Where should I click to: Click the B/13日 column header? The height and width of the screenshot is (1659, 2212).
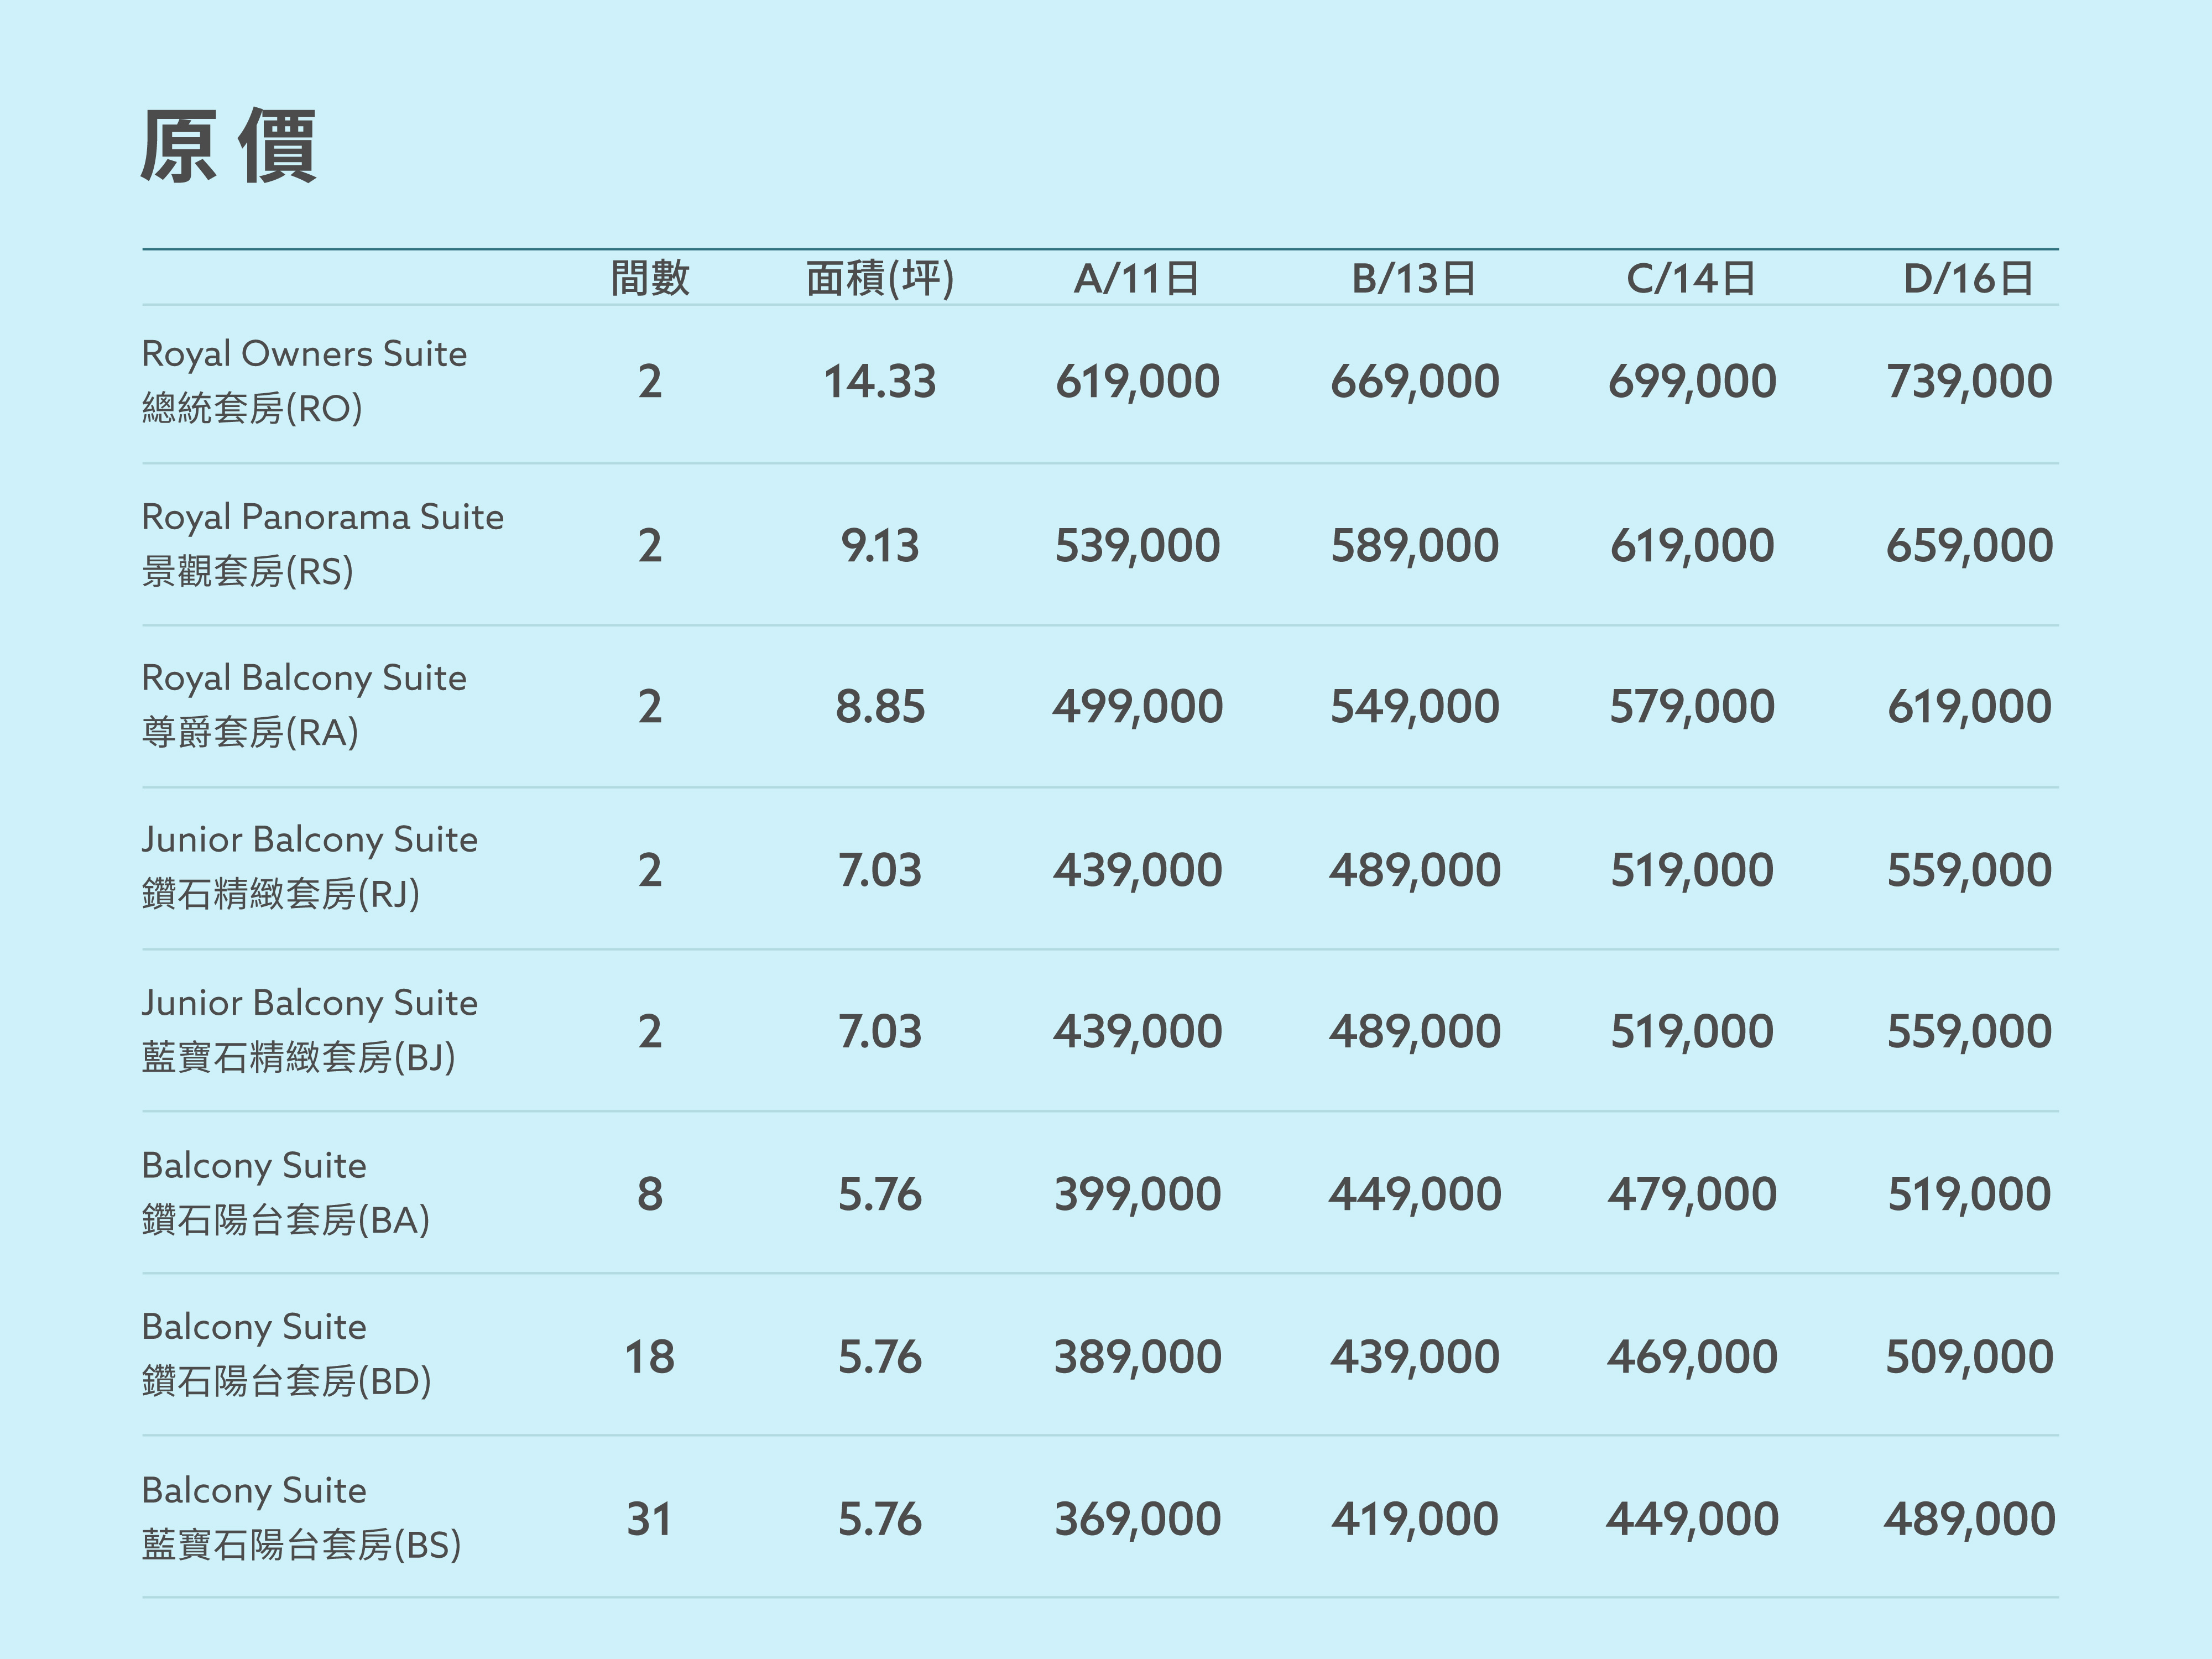pyautogui.click(x=1414, y=278)
